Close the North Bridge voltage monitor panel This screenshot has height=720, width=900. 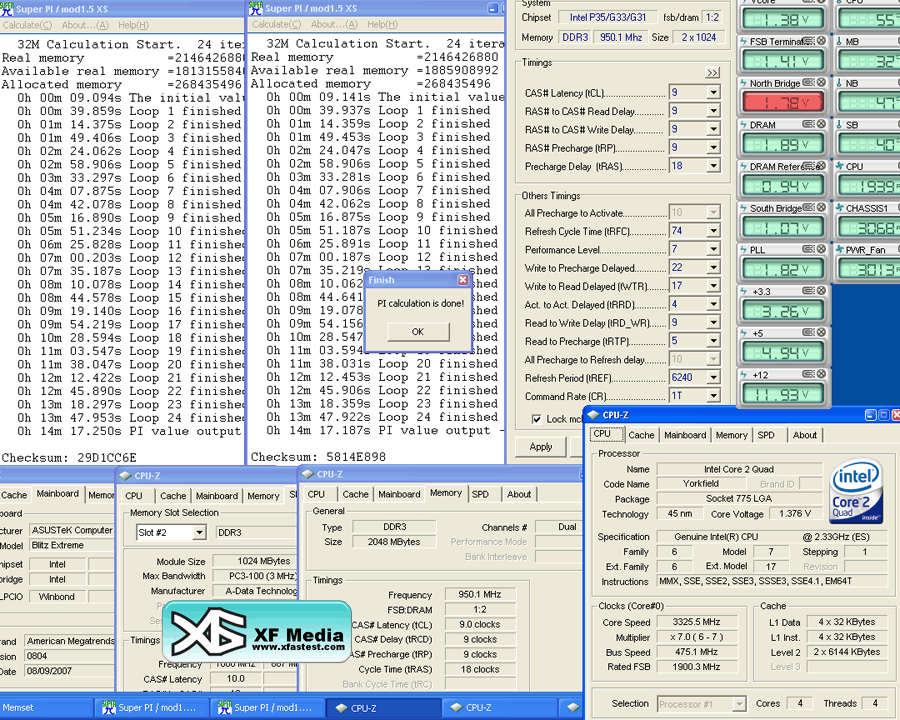[x=821, y=83]
